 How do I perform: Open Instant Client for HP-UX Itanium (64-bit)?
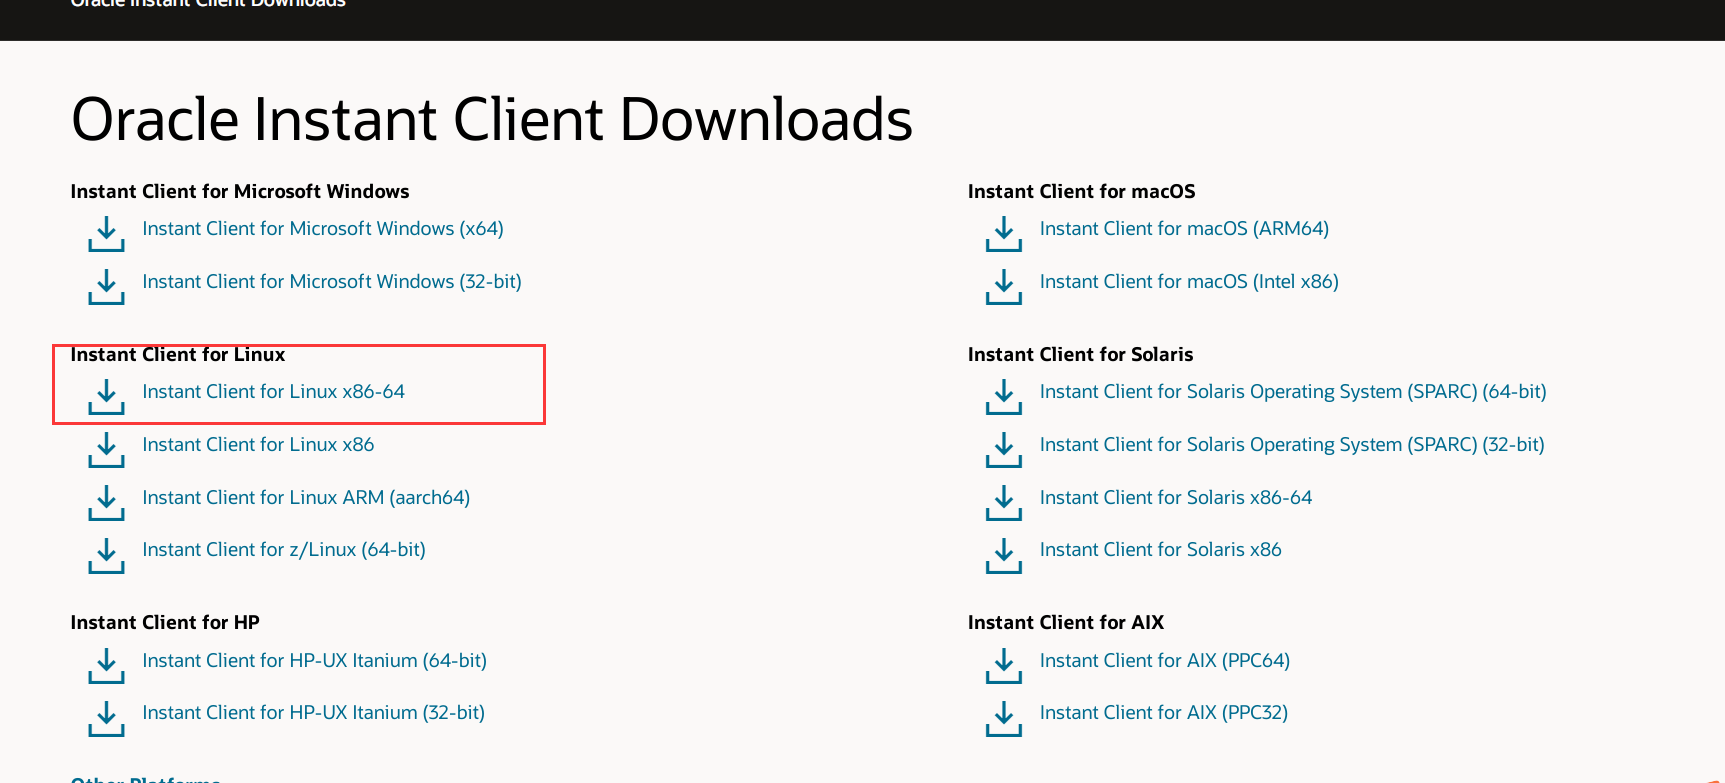315,661
